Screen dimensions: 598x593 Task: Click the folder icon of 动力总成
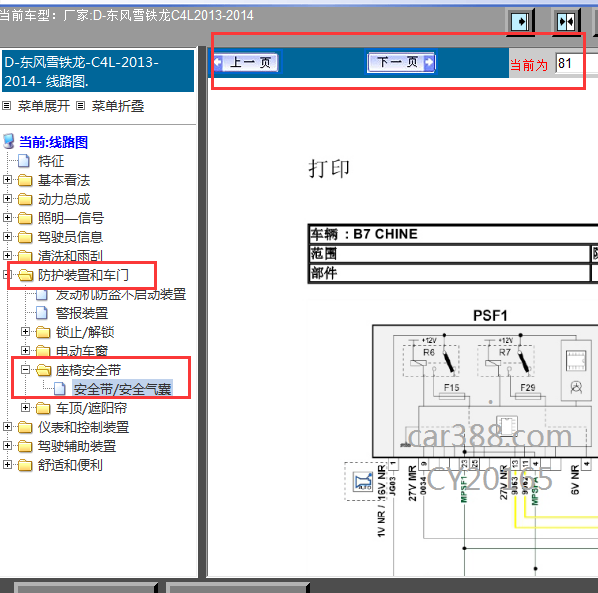click(x=25, y=199)
